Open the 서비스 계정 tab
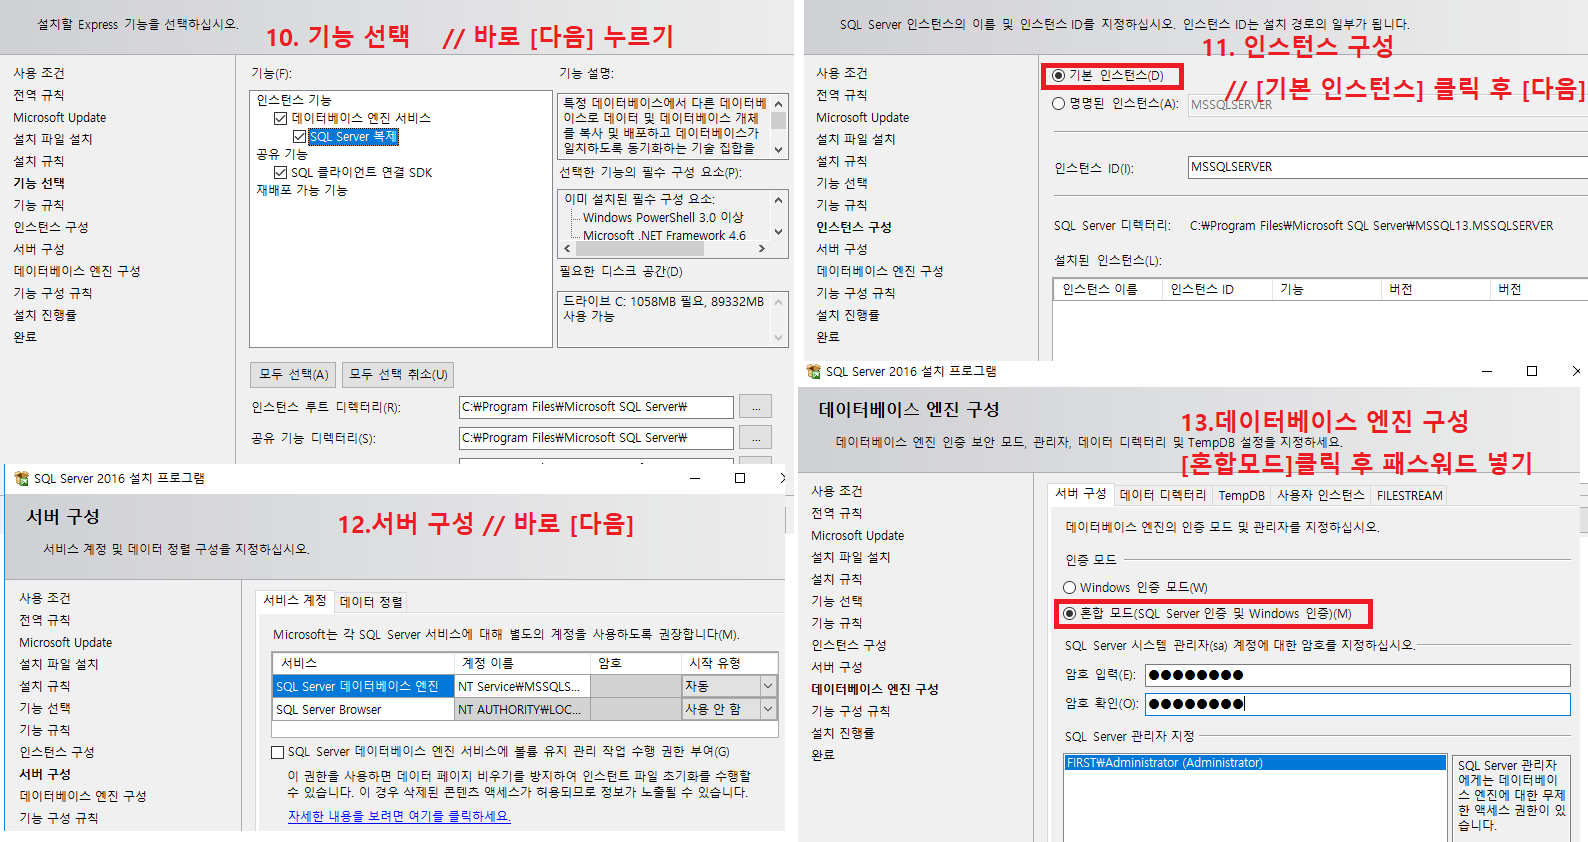 click(x=294, y=600)
